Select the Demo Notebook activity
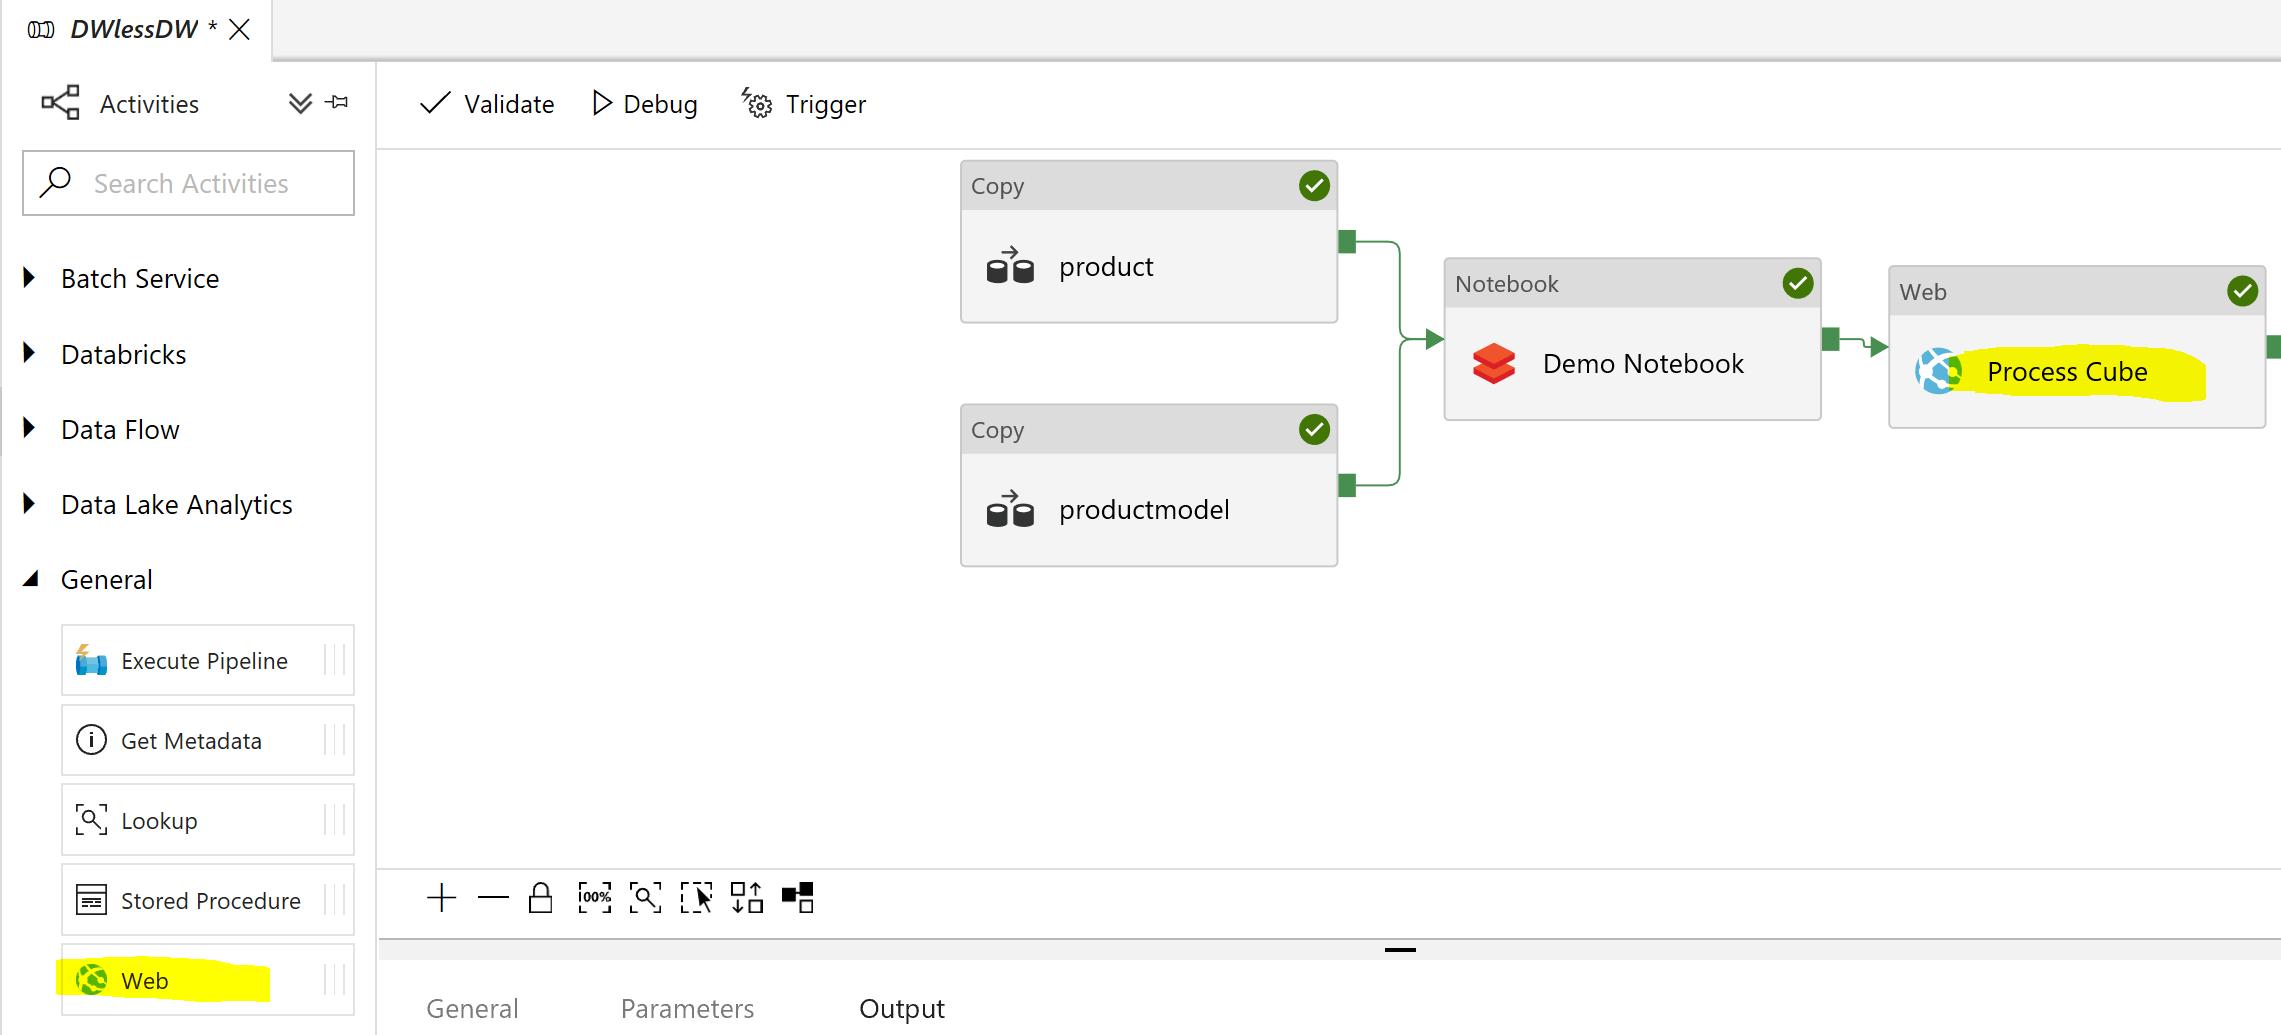The width and height of the screenshot is (2281, 1035). point(1633,339)
